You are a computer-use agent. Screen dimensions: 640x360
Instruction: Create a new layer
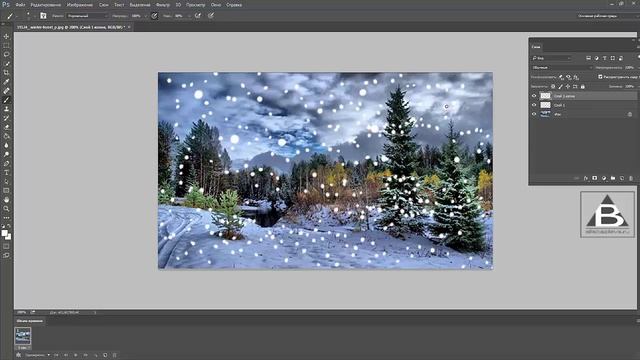(x=622, y=178)
